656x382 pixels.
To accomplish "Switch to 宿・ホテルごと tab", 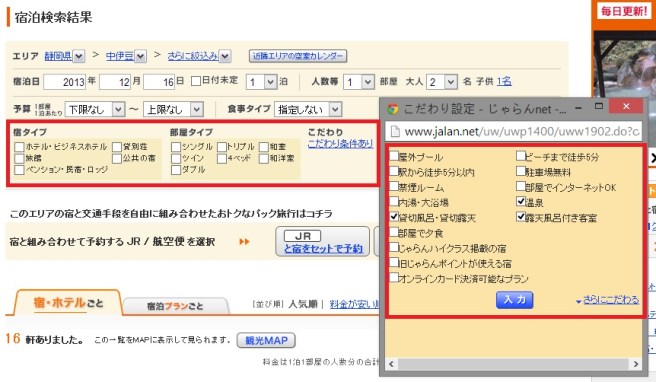I will (68, 302).
